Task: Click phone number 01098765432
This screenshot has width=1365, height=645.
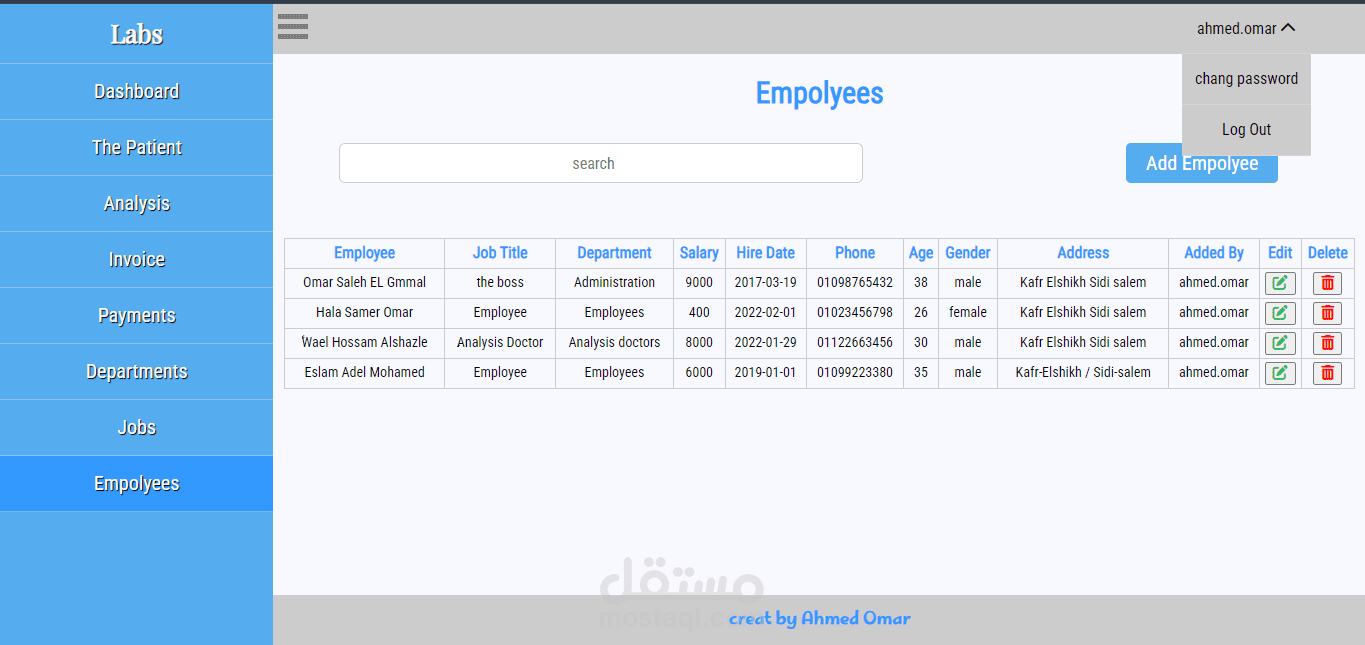Action: tap(855, 283)
